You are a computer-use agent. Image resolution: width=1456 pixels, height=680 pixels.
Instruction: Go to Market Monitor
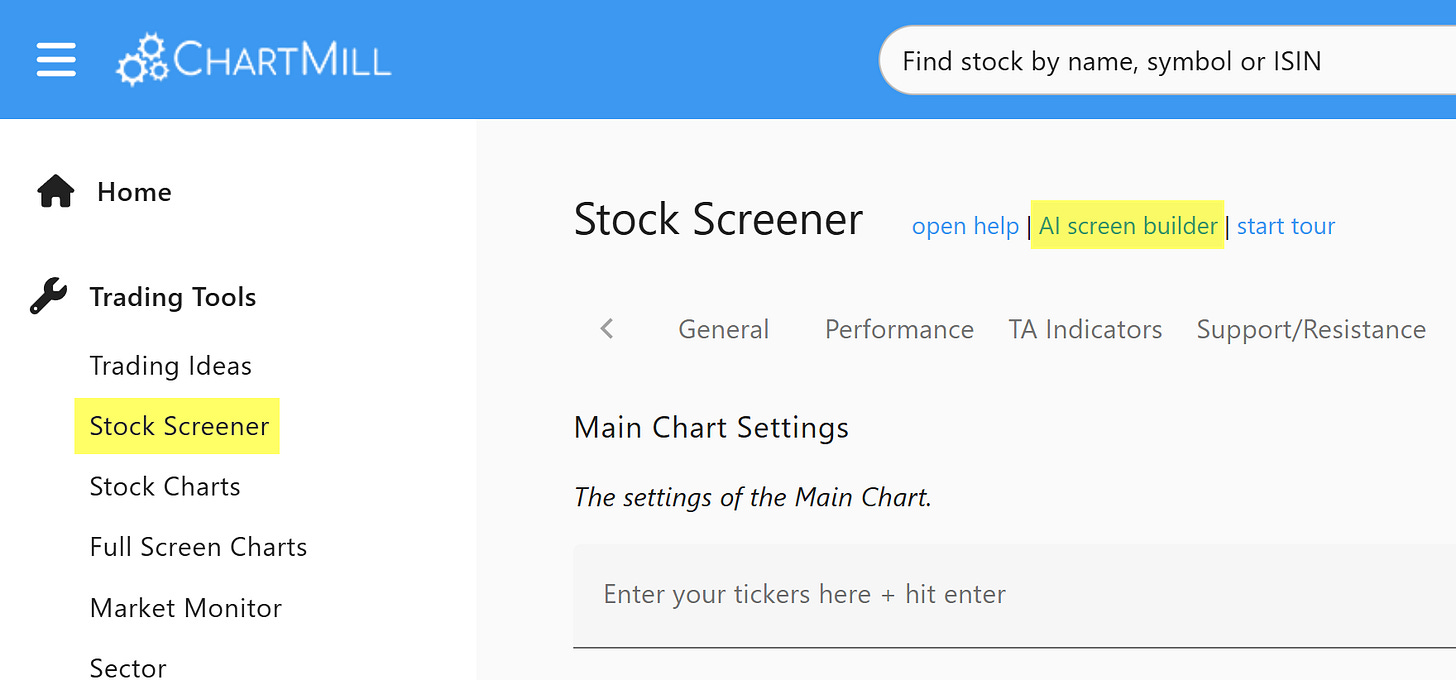click(186, 608)
